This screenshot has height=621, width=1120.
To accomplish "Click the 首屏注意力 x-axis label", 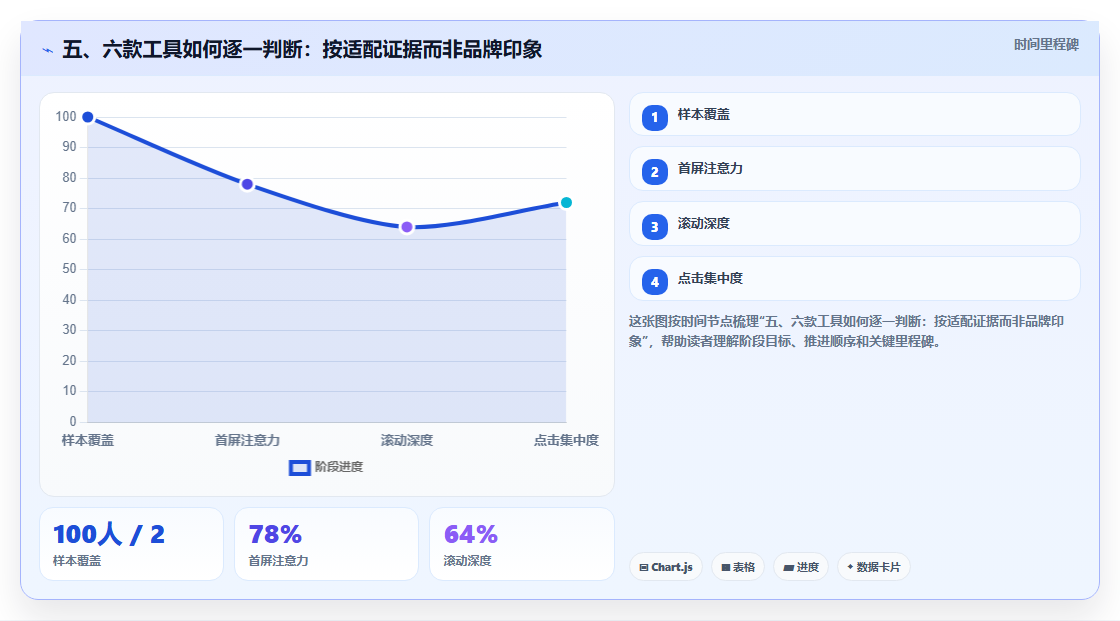I will pos(247,440).
